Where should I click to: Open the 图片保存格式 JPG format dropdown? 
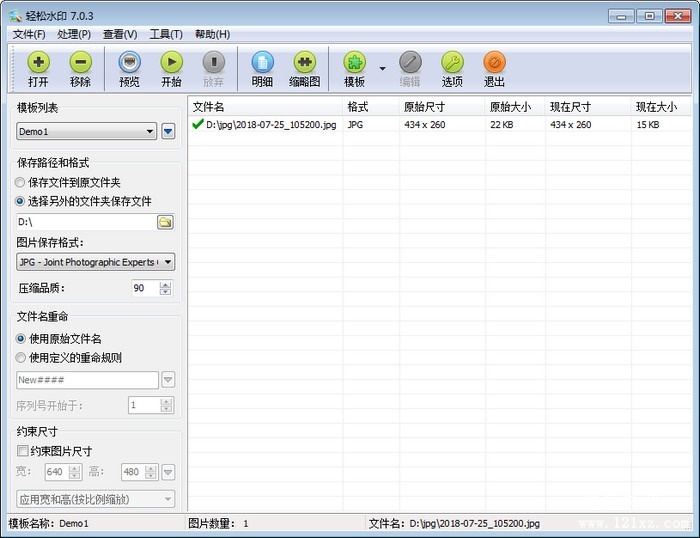96,262
